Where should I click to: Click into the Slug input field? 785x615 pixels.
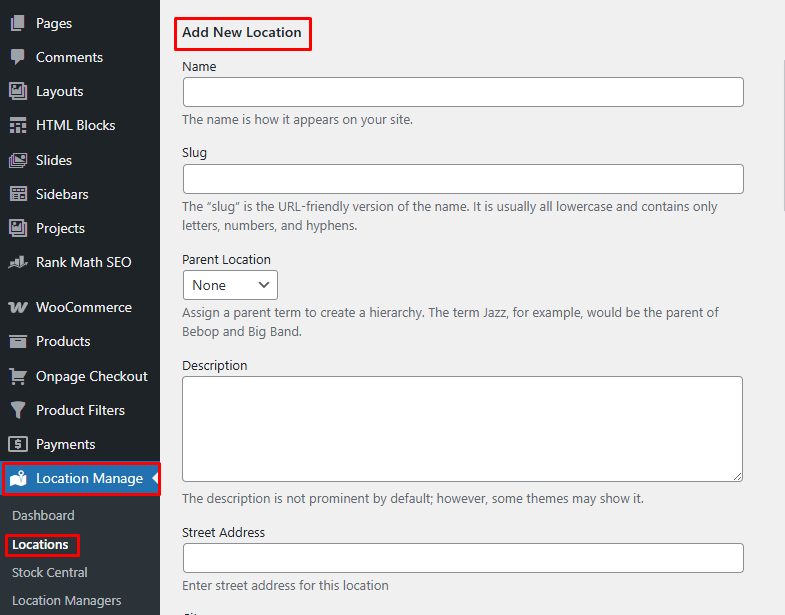[x=463, y=179]
